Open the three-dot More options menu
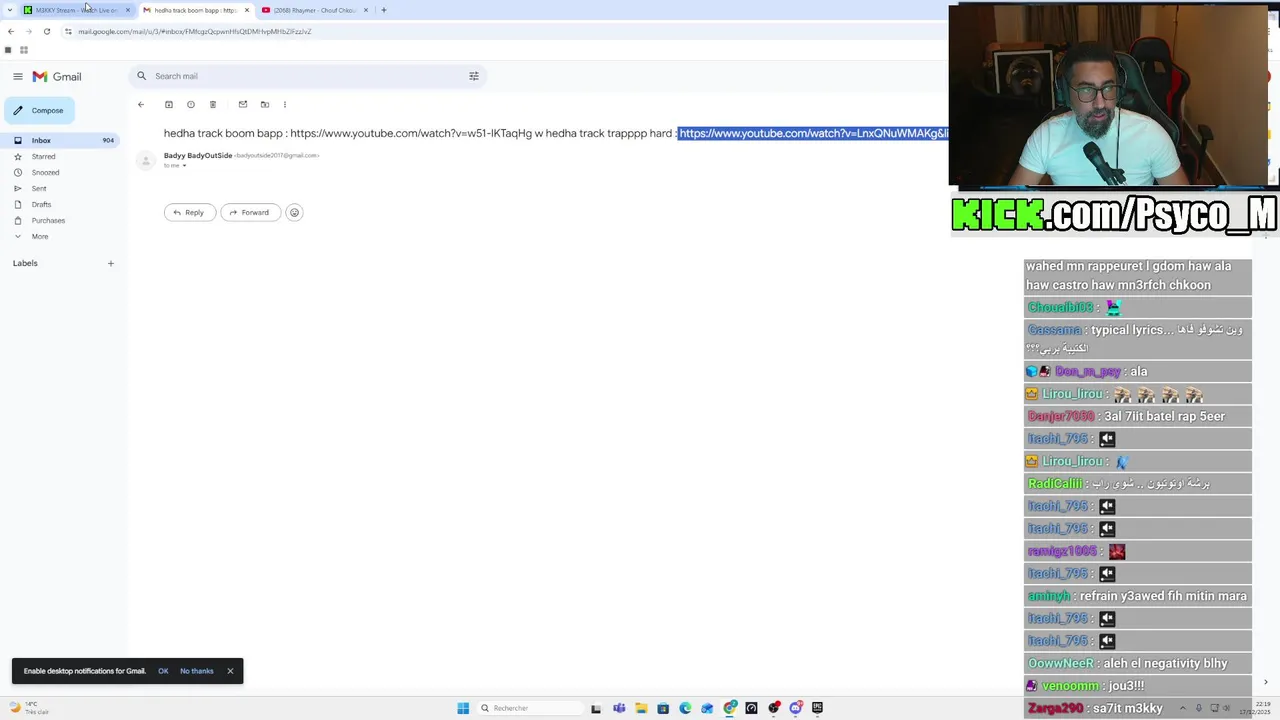Viewport: 1280px width, 720px height. pos(285,104)
